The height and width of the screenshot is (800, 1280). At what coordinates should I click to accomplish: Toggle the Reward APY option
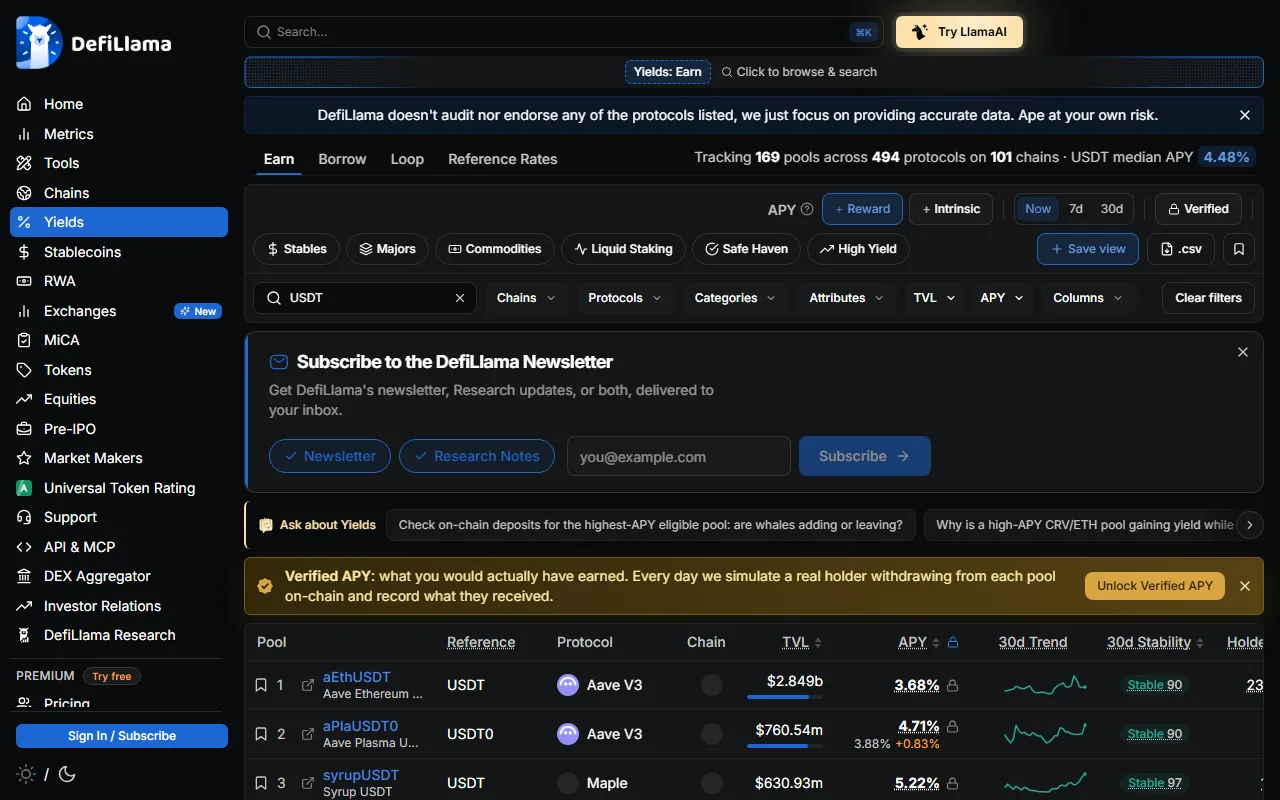point(862,209)
